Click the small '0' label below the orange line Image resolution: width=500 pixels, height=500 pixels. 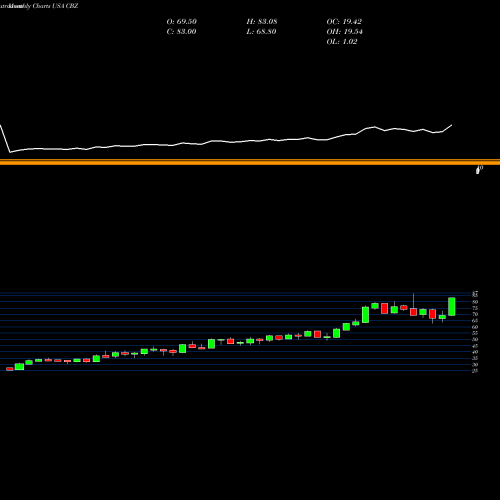(480, 169)
